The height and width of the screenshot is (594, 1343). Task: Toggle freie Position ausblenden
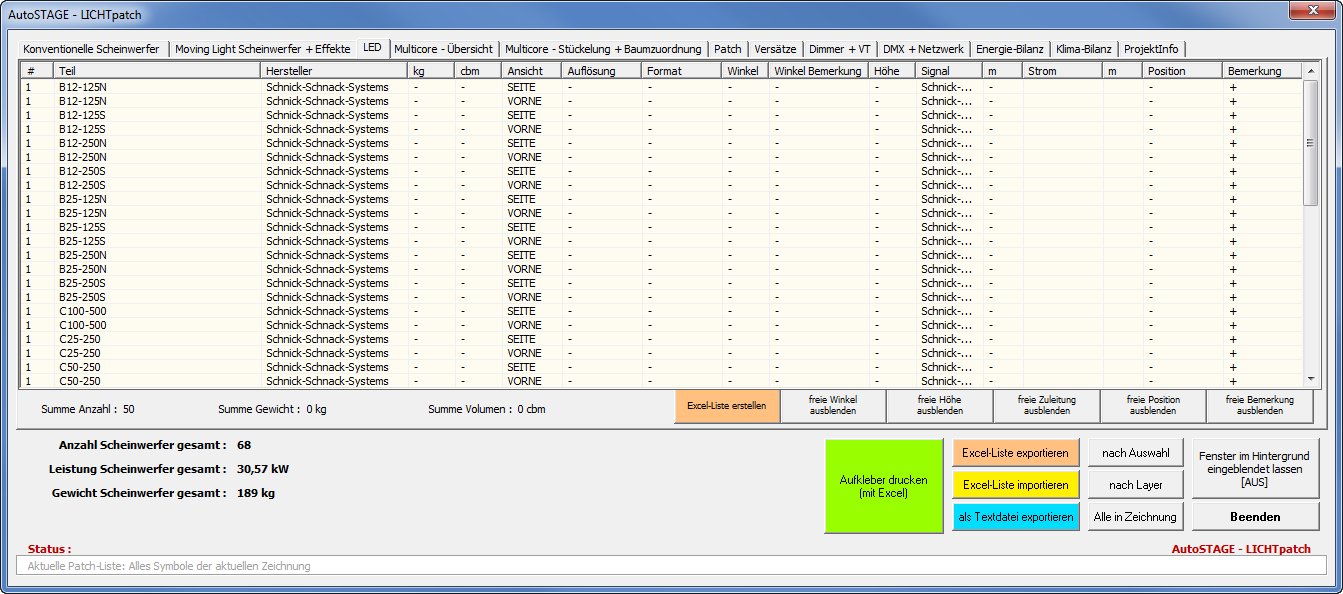coord(1153,406)
